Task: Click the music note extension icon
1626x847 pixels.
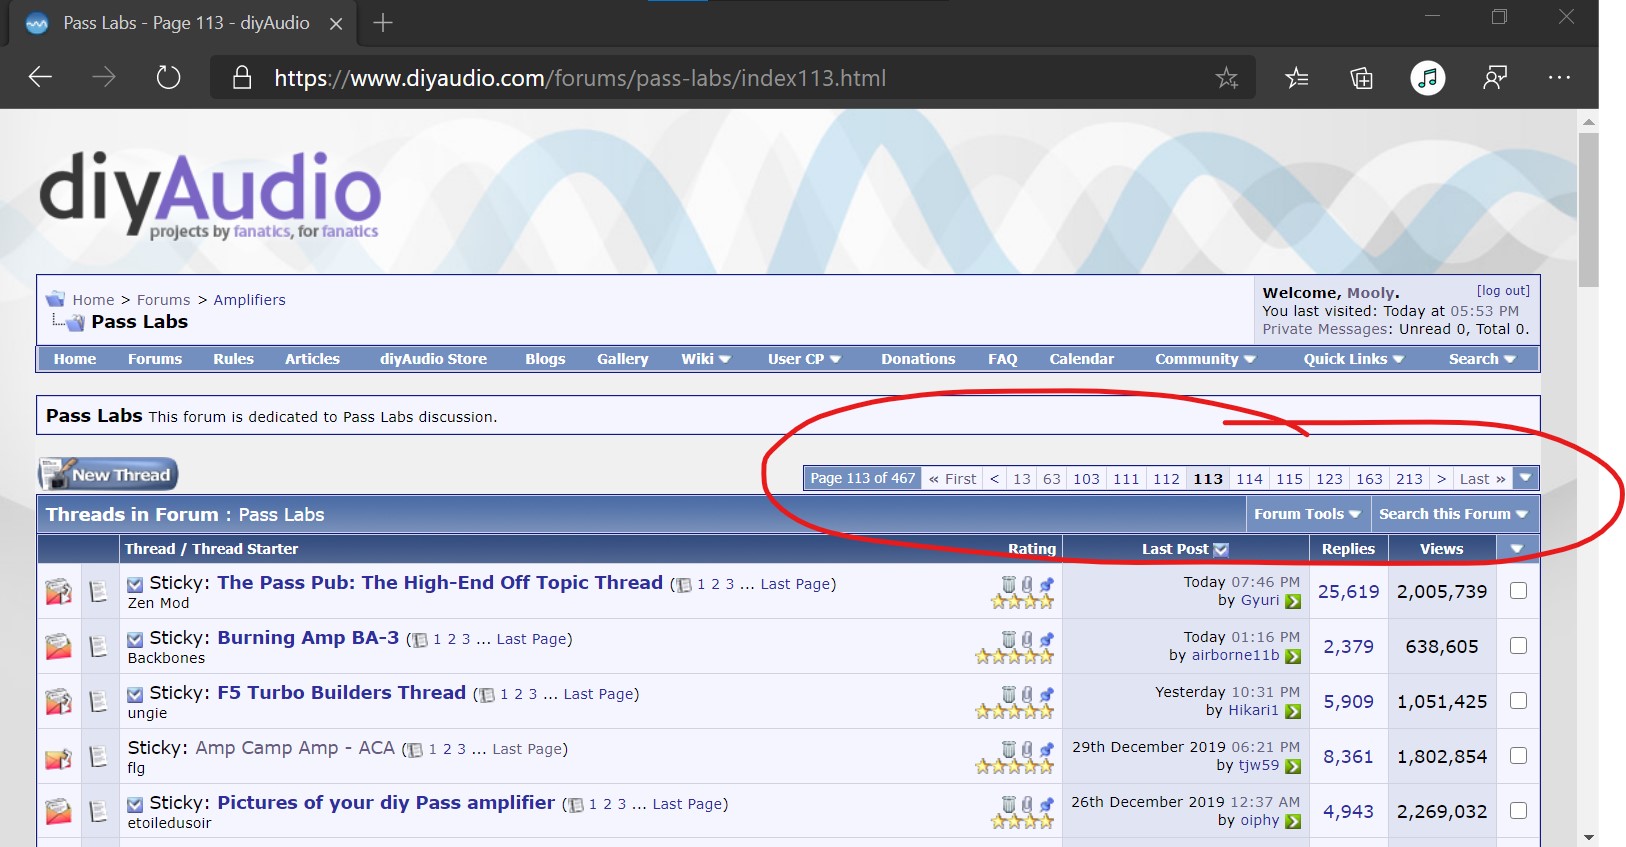Action: 1428,77
